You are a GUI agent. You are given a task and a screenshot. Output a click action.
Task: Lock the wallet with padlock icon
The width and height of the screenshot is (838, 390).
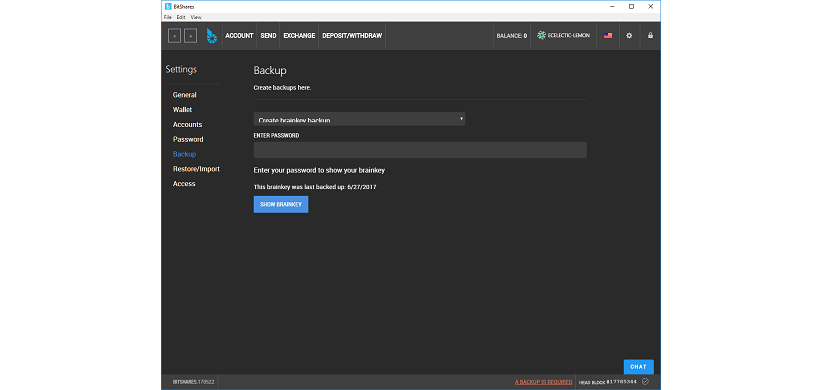pyautogui.click(x=650, y=36)
